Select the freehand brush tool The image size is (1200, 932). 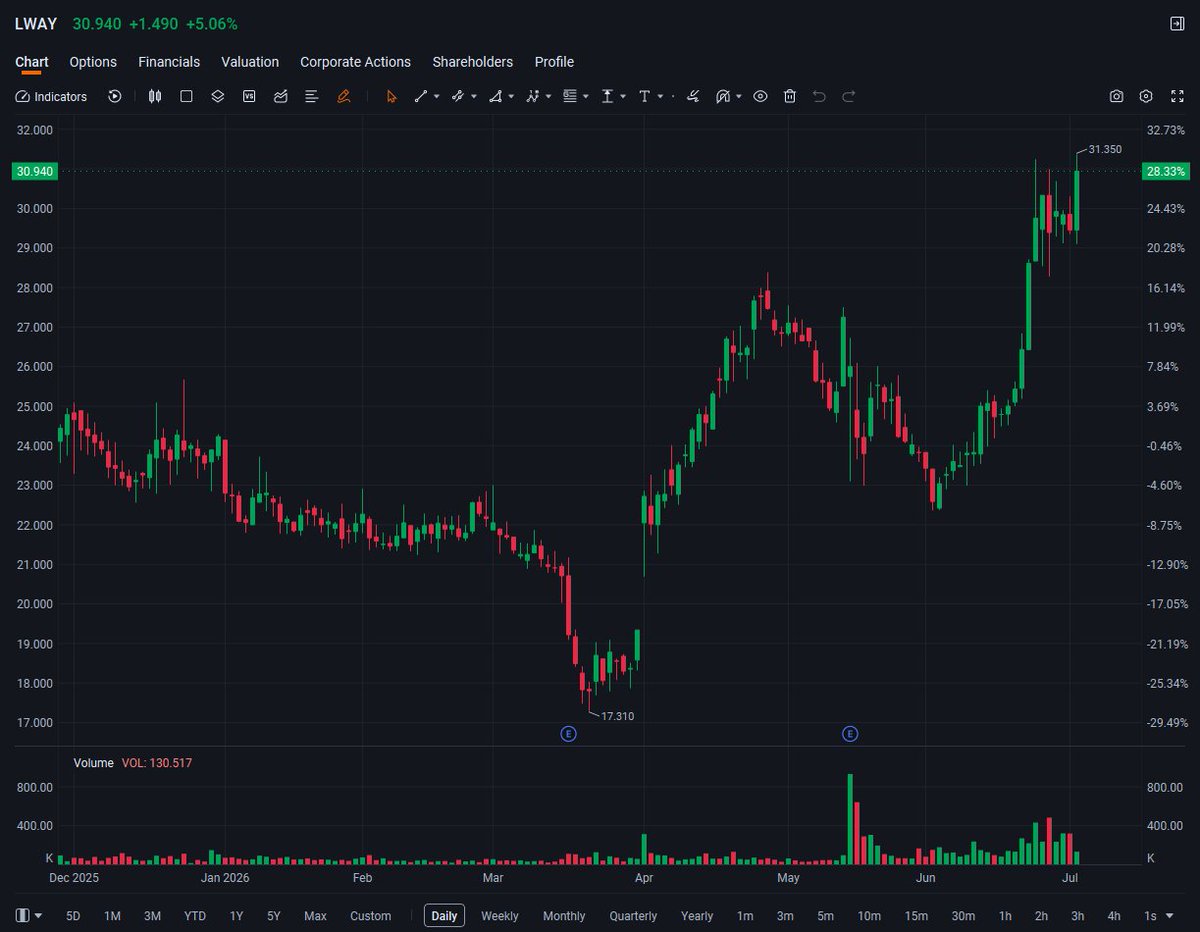692,96
